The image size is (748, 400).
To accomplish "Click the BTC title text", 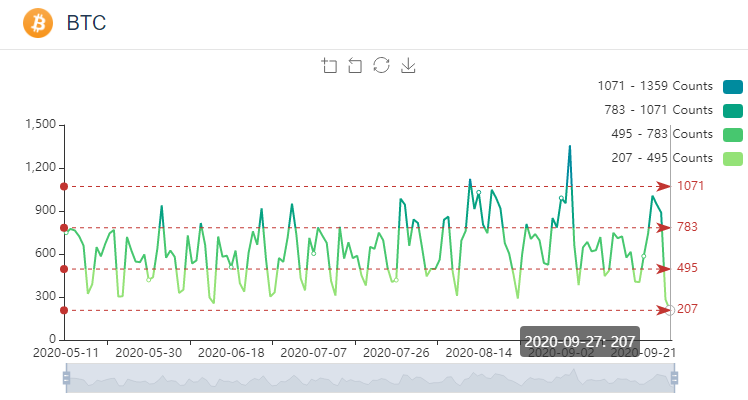I will [86, 23].
